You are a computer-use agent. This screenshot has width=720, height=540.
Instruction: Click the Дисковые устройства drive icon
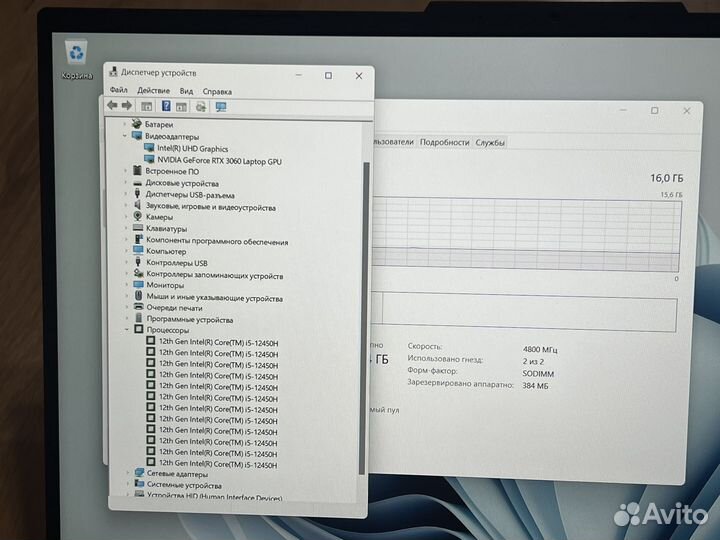137,183
